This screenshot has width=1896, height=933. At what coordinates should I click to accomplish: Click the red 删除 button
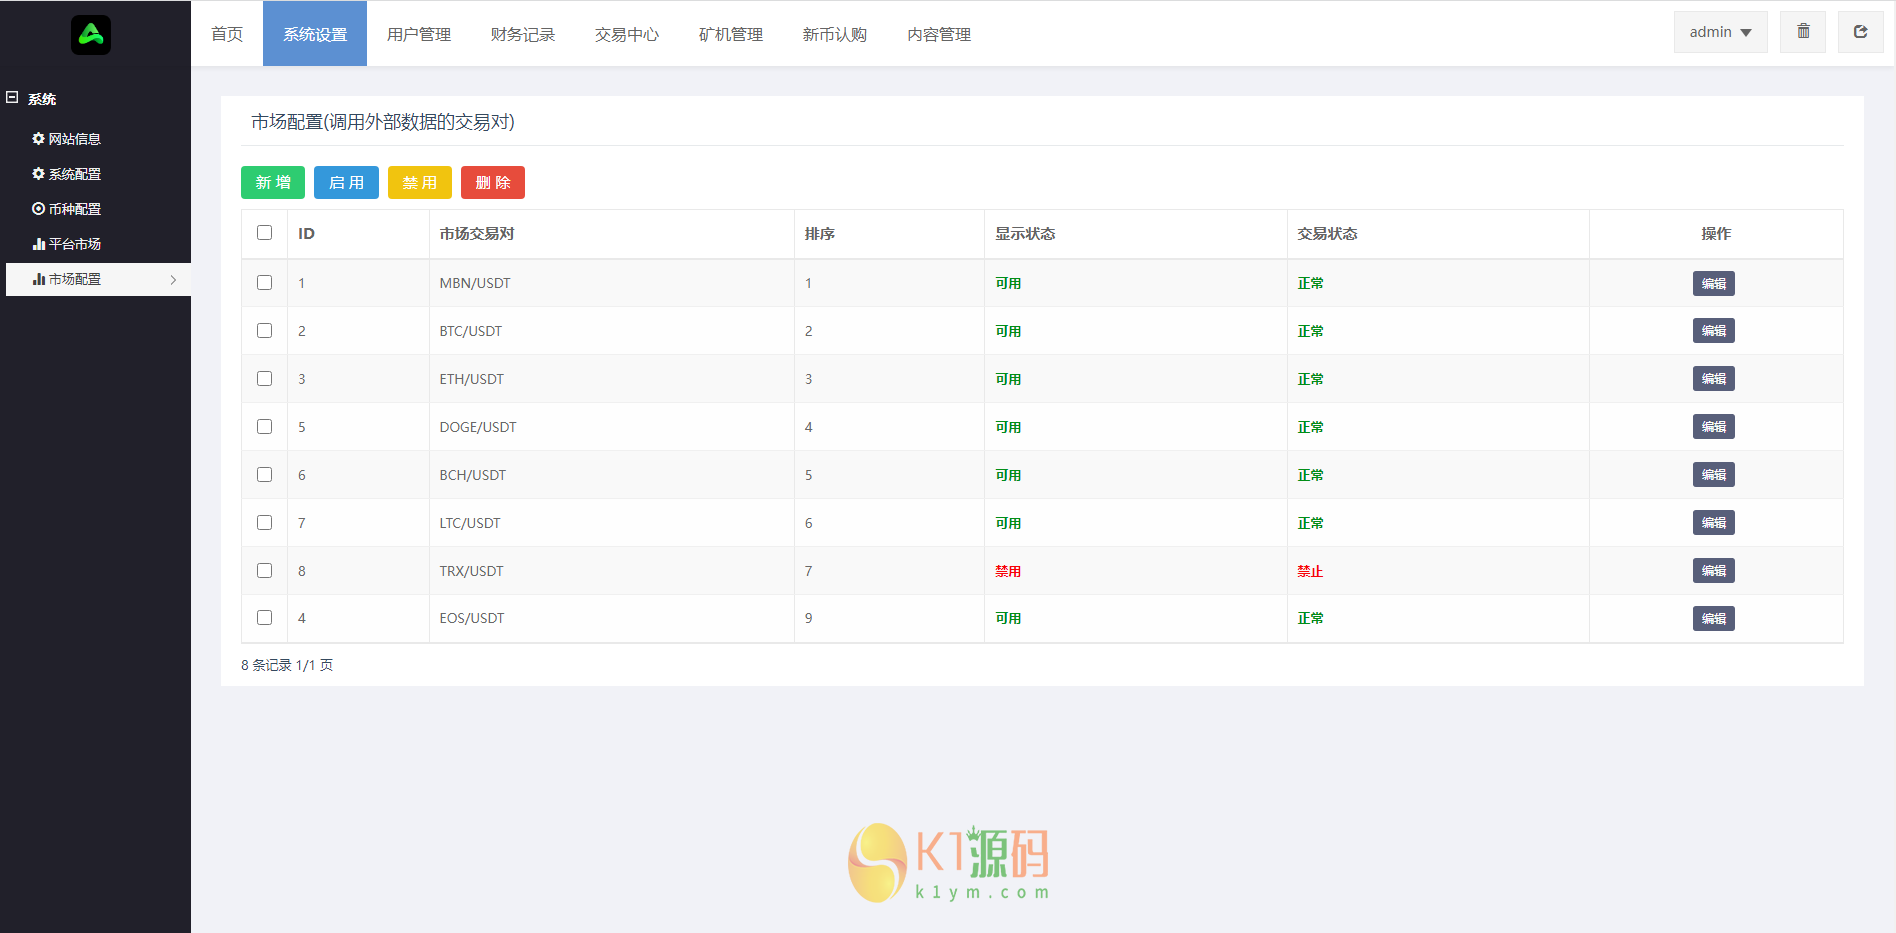tap(492, 183)
